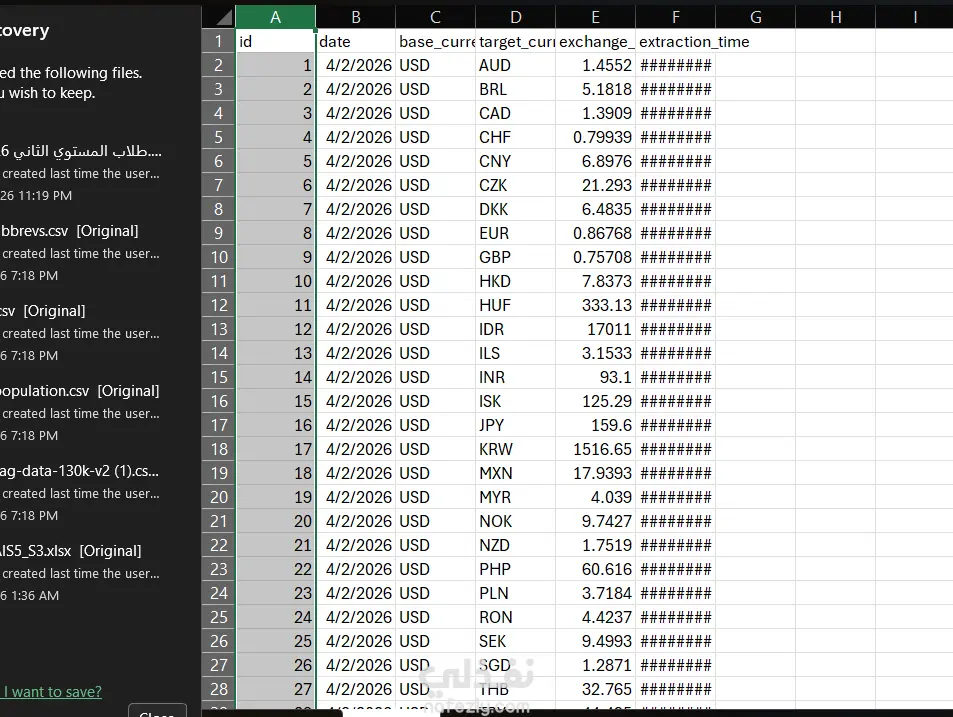Click exchange rate cell 1.4552

point(596,65)
